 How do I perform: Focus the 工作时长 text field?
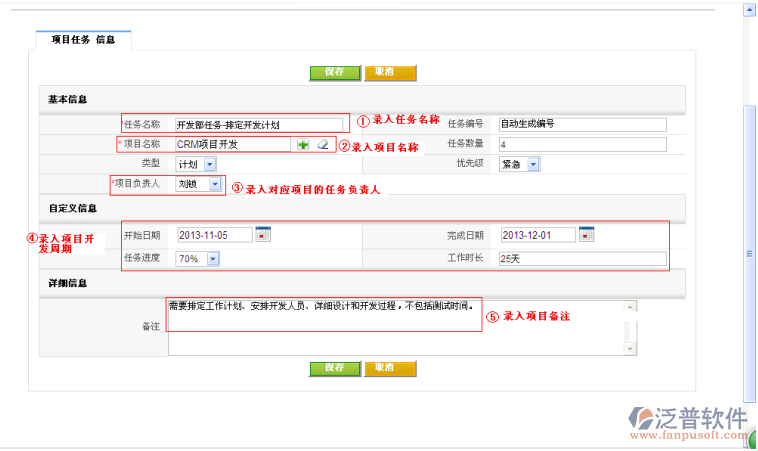(582, 259)
